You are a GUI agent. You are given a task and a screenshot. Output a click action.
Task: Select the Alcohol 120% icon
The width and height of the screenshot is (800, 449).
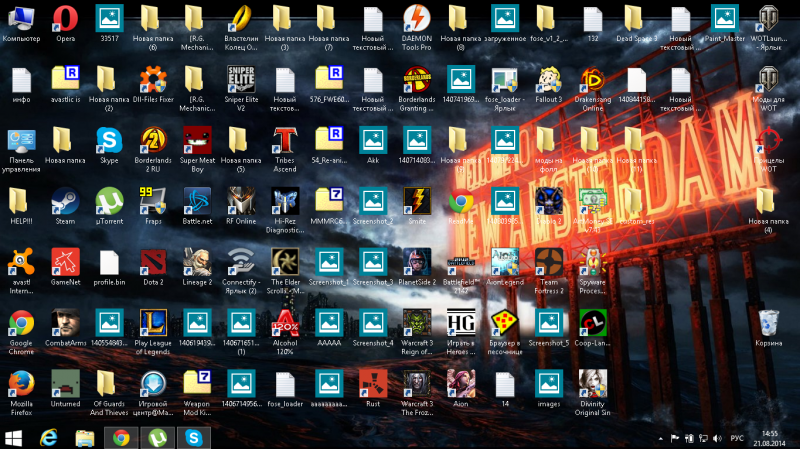[x=285, y=323]
